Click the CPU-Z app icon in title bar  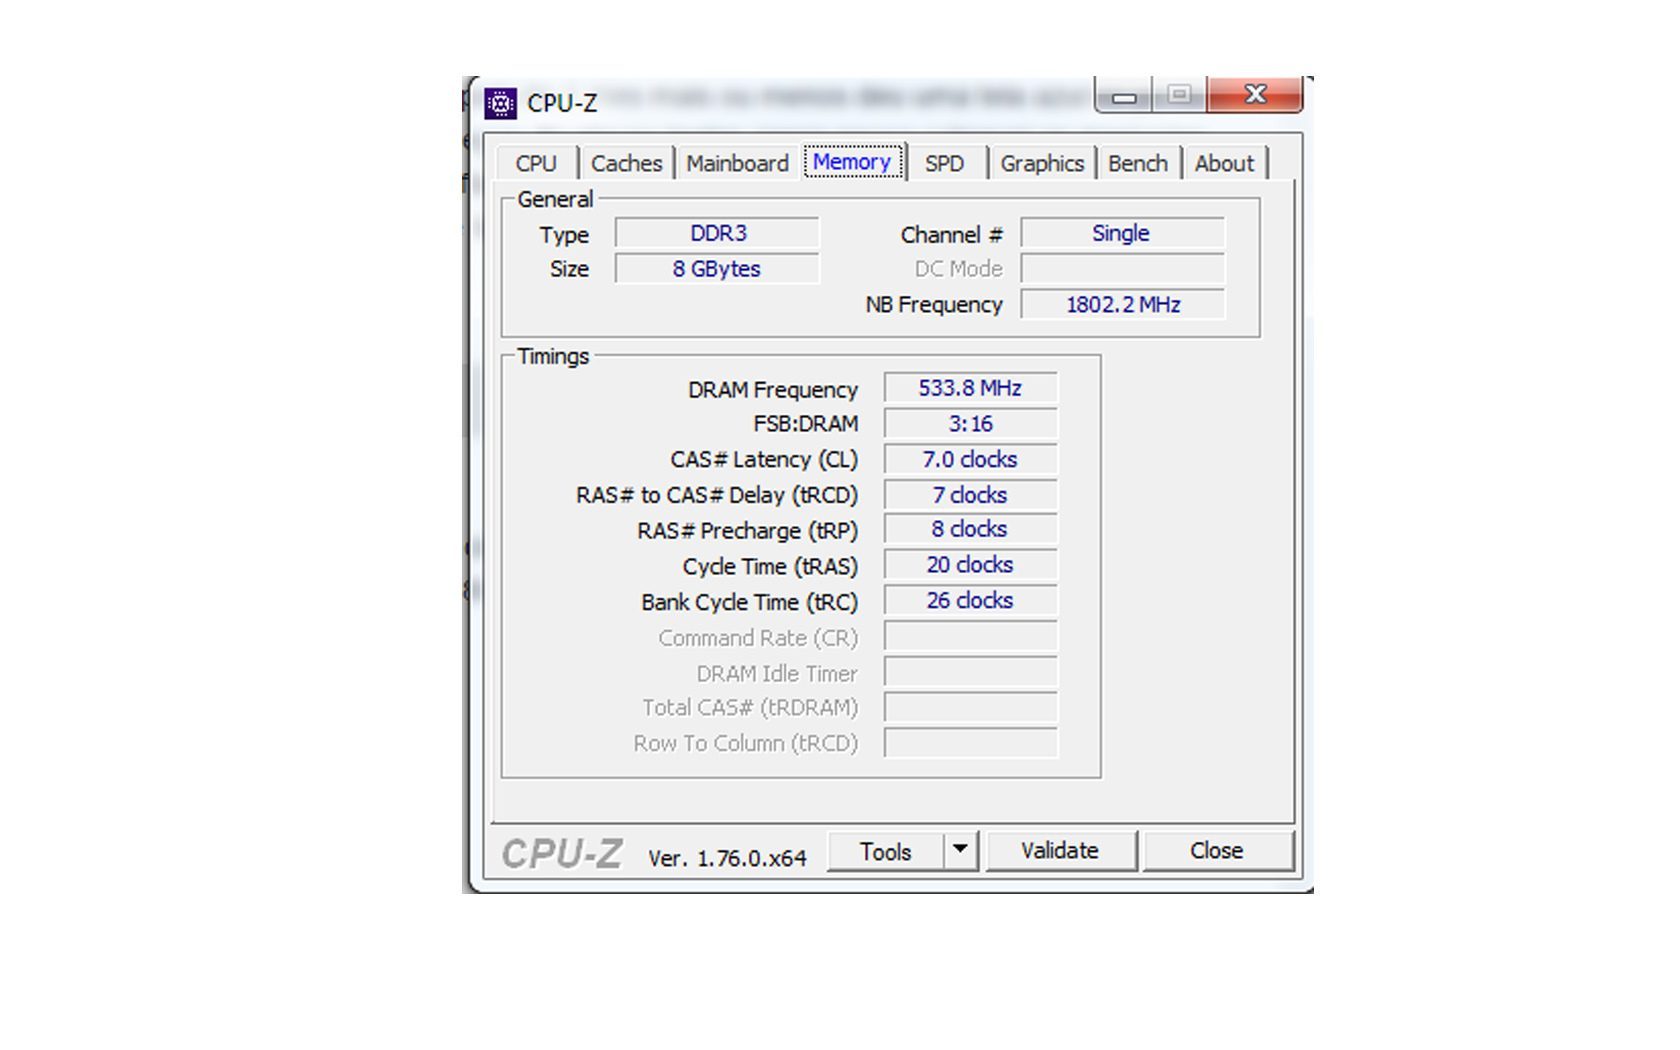[500, 103]
